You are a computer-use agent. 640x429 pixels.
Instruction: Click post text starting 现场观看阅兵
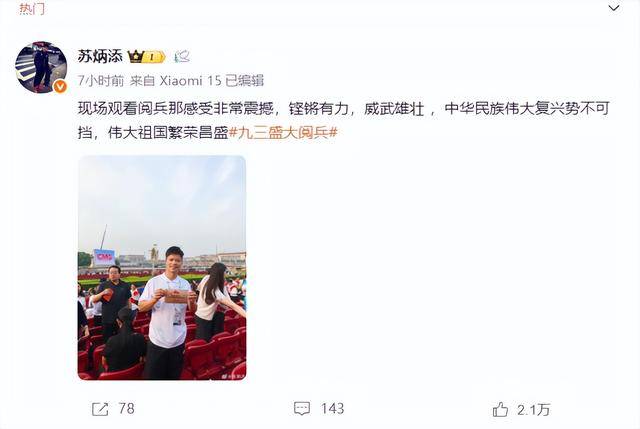coord(343,109)
